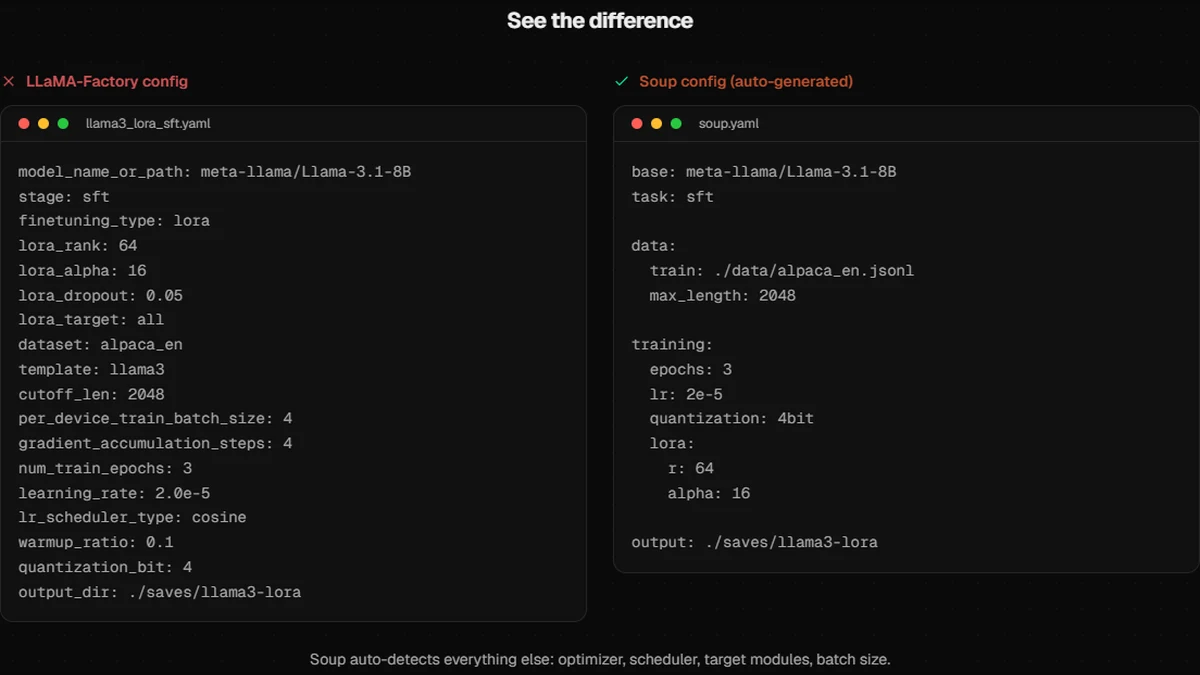Click the 'dataset: alpaca_en' line
This screenshot has width=1200, height=675.
pyautogui.click(x=100, y=345)
